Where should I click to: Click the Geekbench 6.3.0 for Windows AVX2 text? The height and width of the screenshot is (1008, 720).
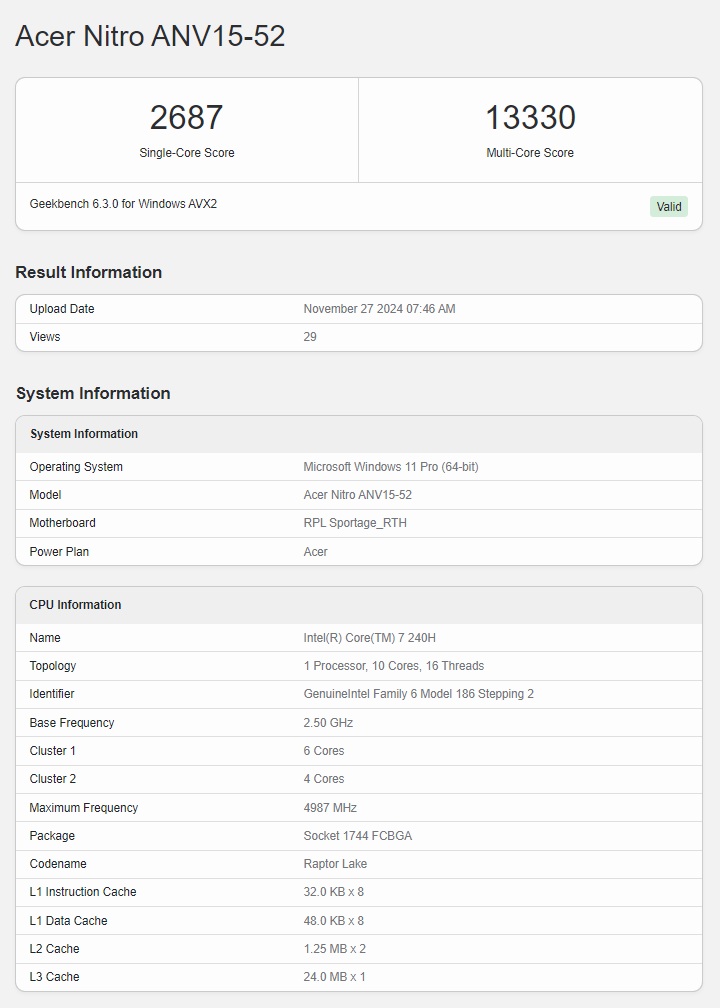[123, 204]
